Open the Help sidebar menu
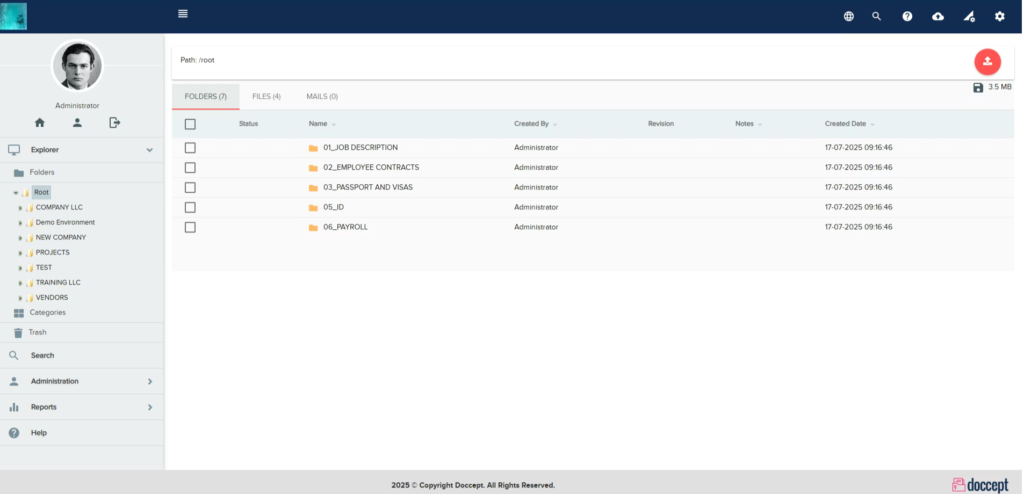This screenshot has height=494, width=1024. coord(82,433)
